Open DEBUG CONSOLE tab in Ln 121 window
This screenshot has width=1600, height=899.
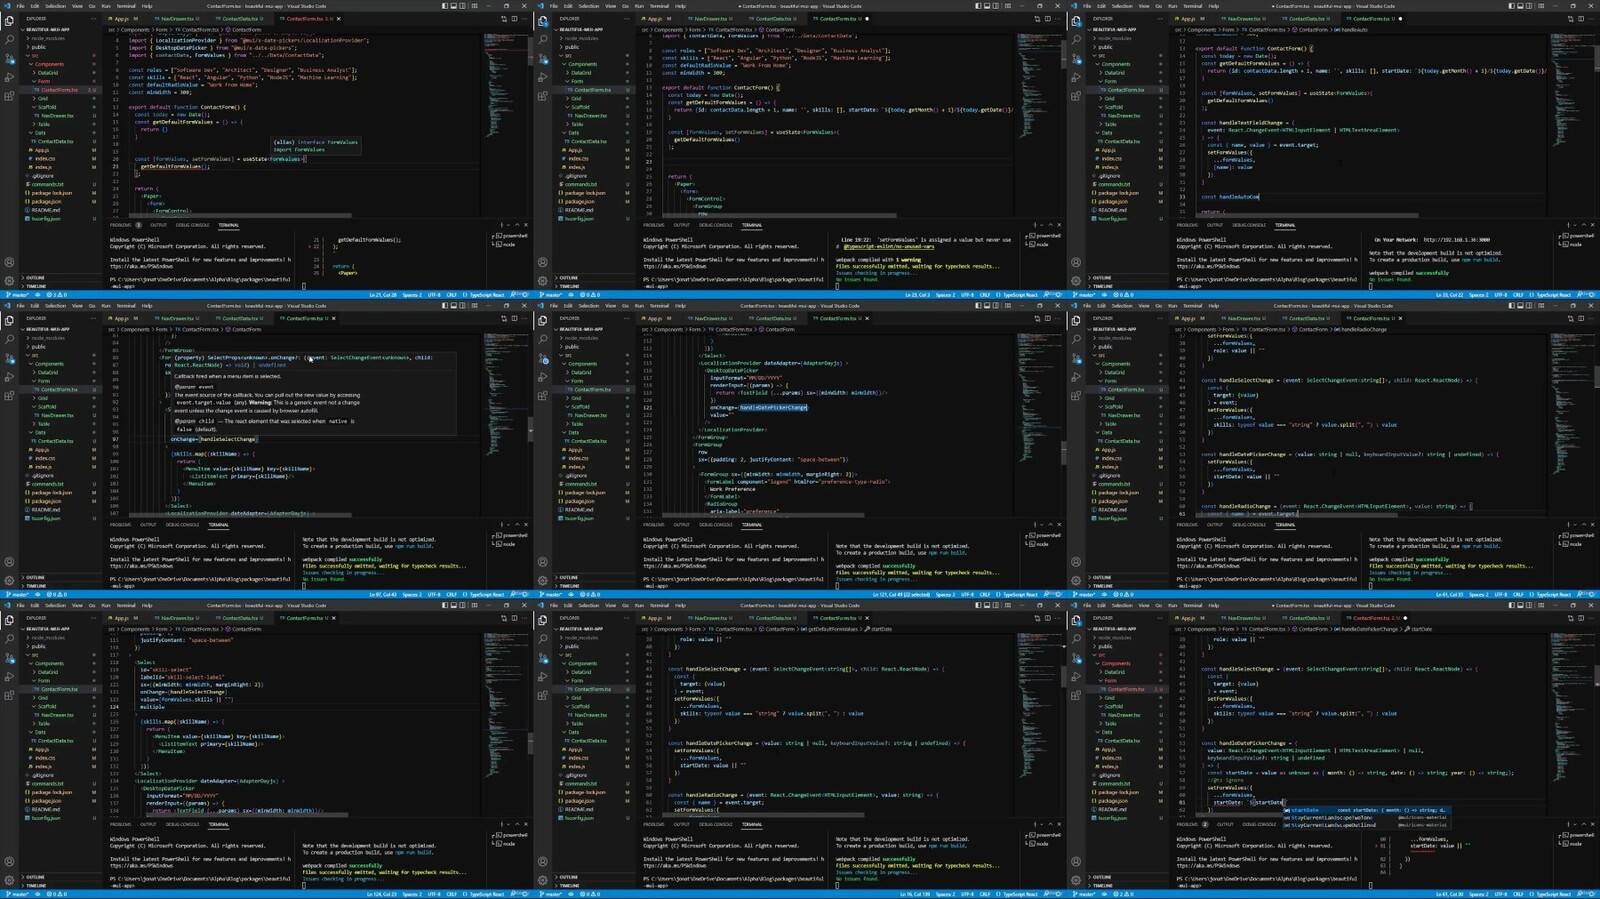pos(716,524)
